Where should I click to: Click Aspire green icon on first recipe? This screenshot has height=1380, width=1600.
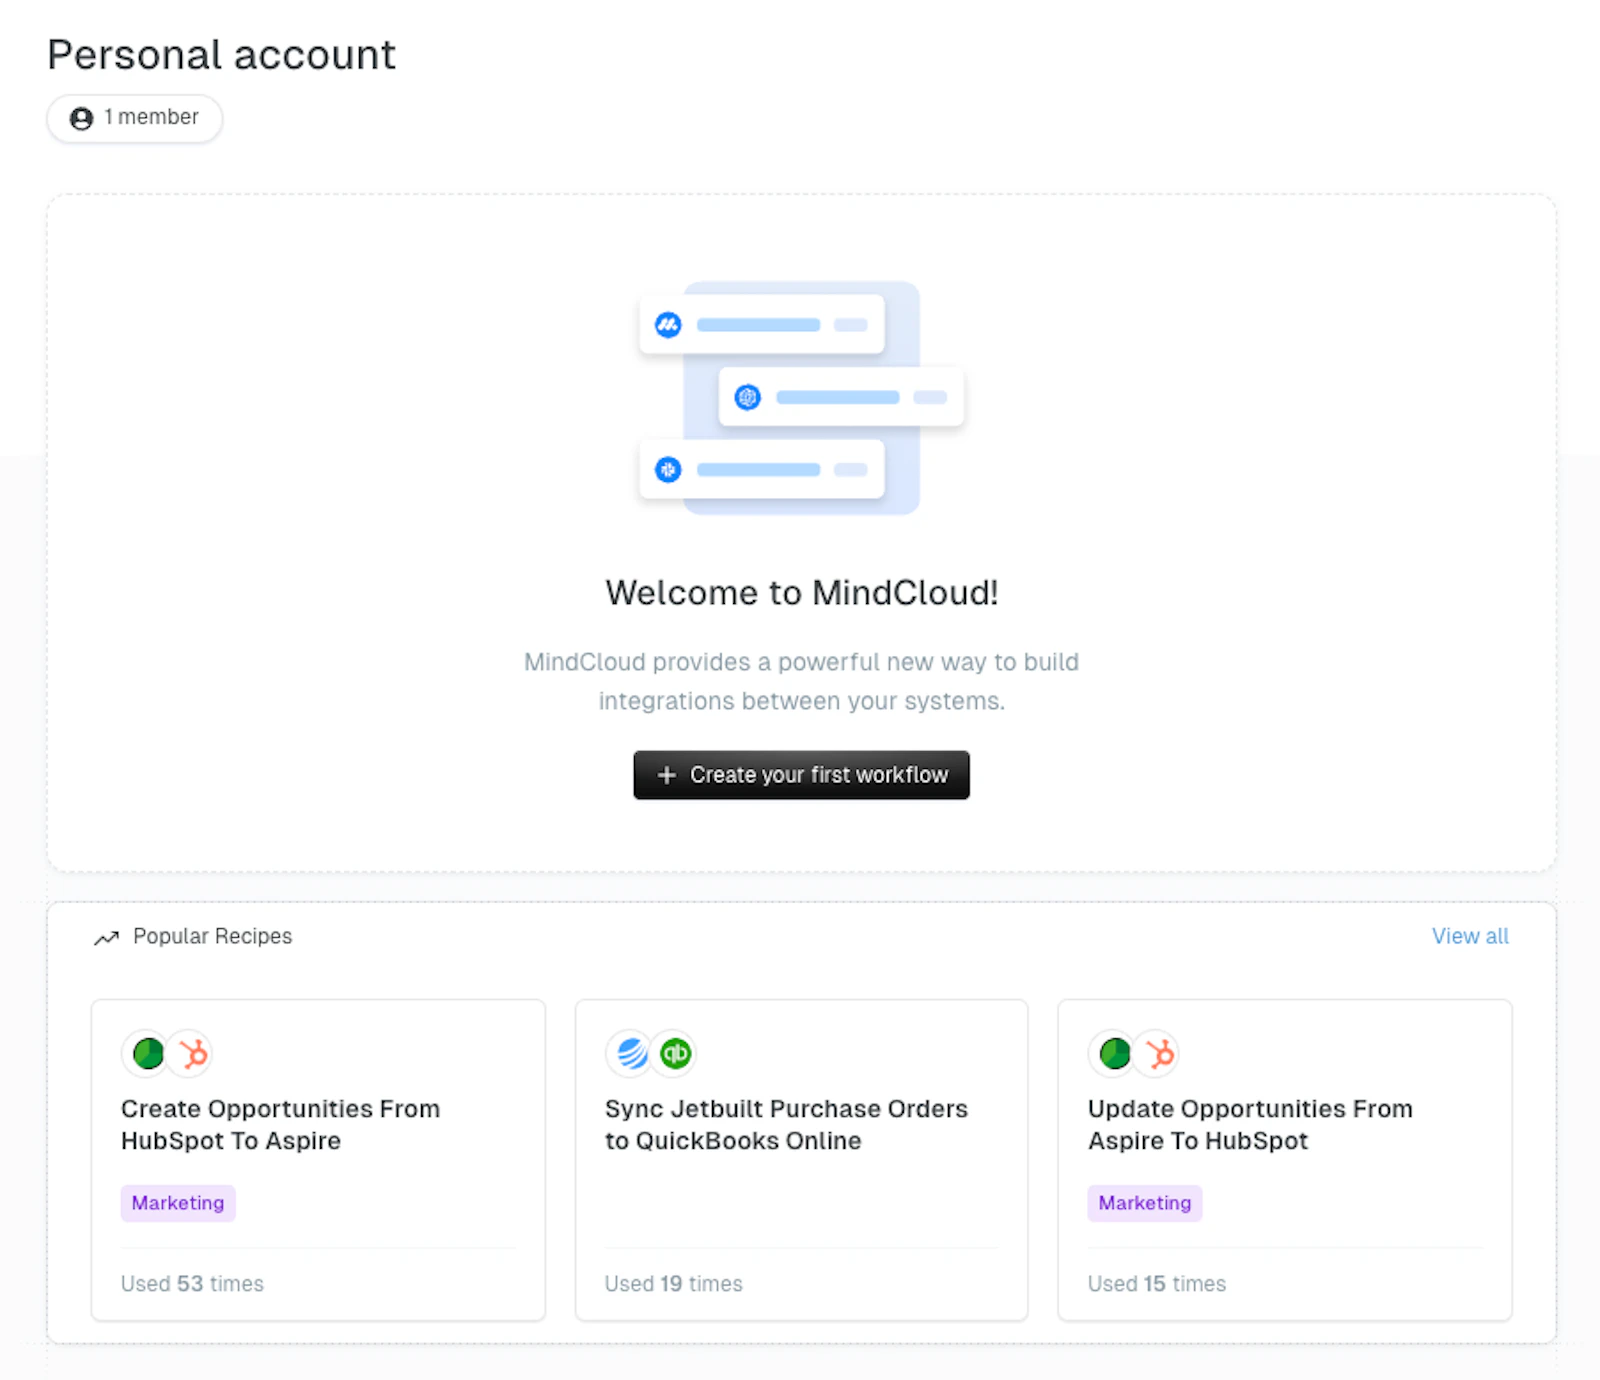[x=148, y=1053]
